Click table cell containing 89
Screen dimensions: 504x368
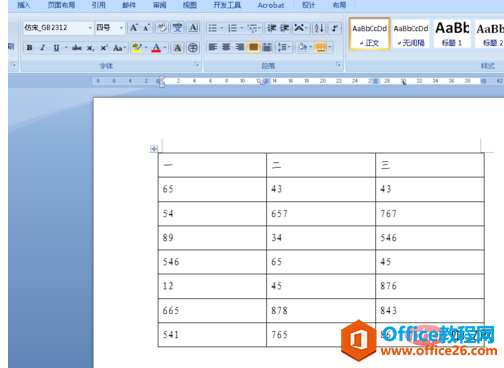click(x=212, y=238)
